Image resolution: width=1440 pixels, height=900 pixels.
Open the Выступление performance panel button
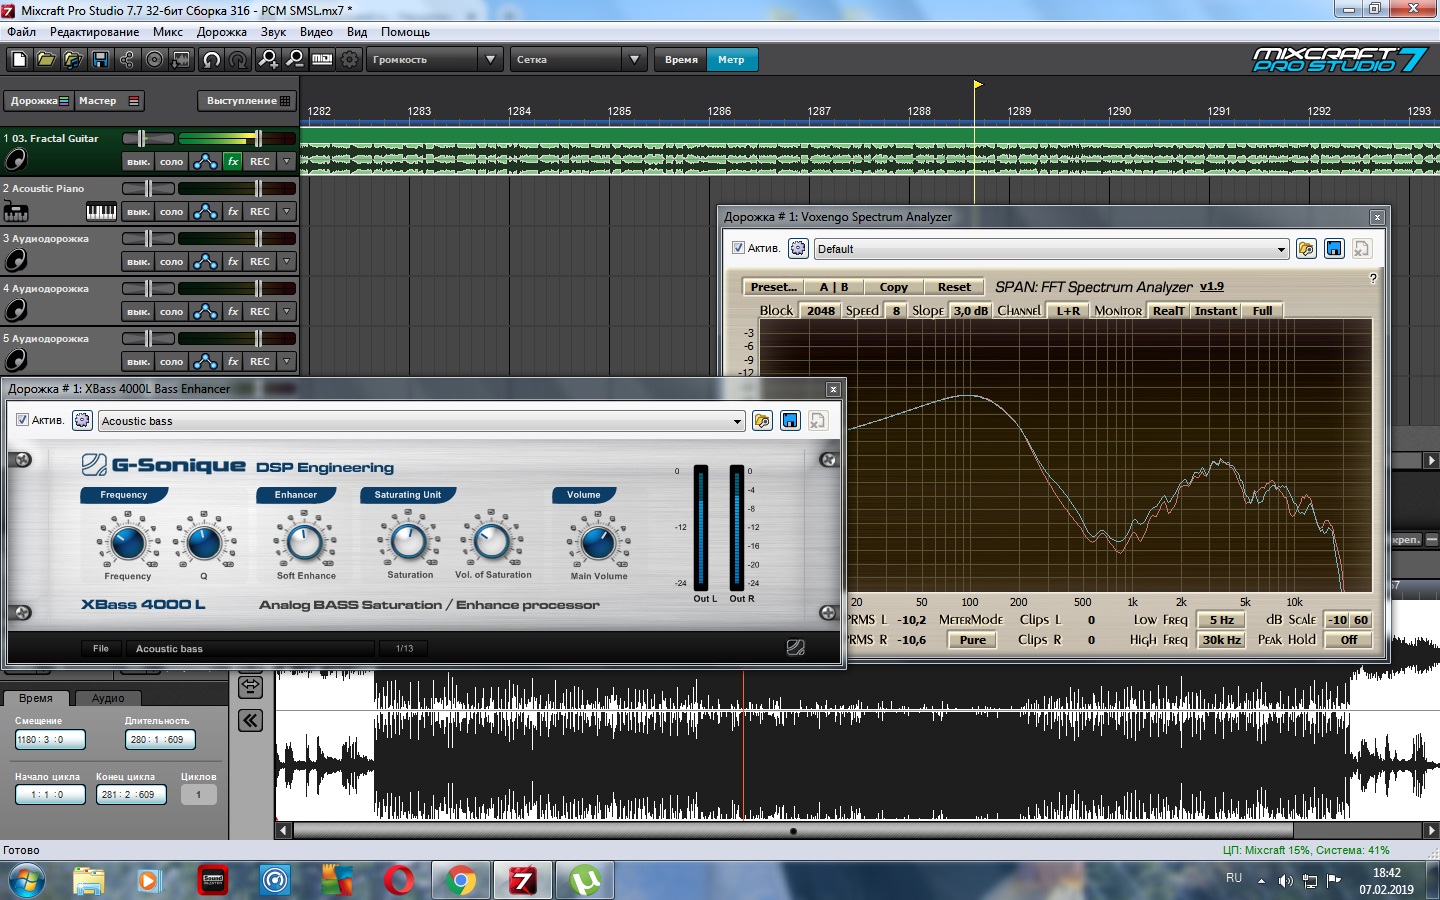[248, 101]
